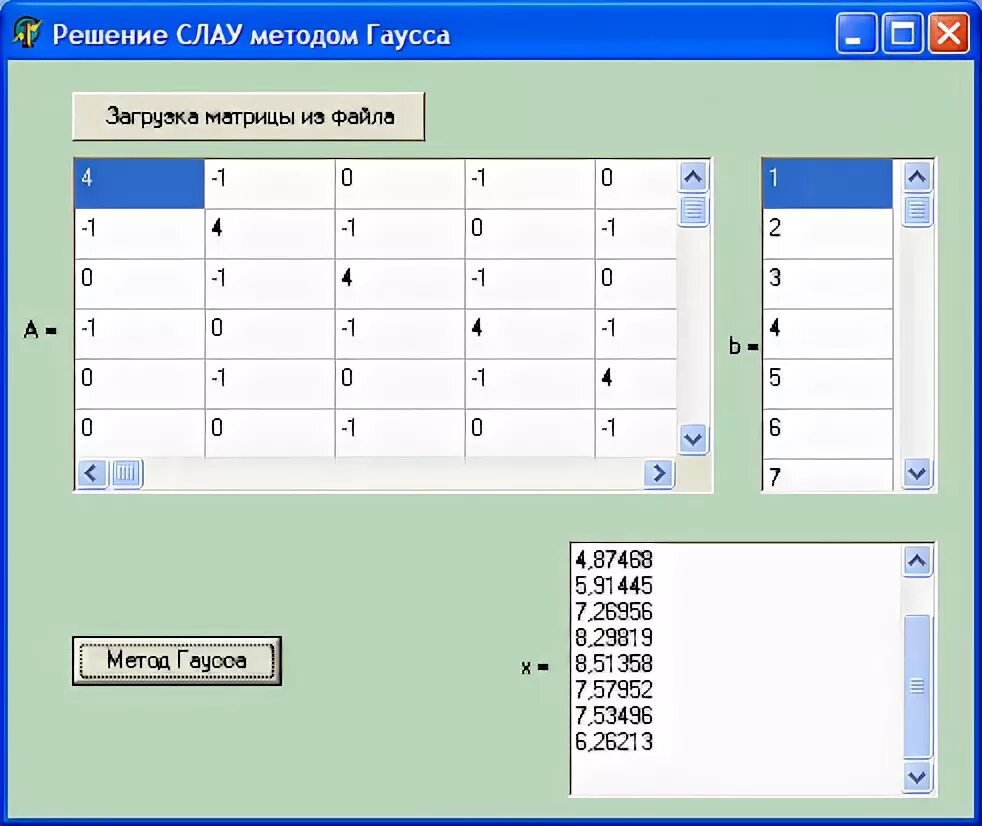
Task: Click the app icon in title bar
Action: pos(27,33)
